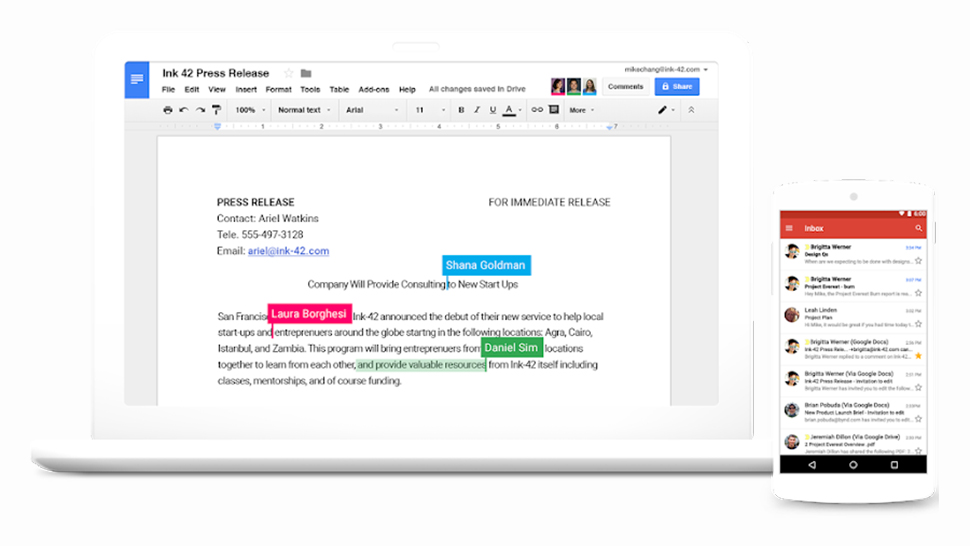This screenshot has width=970, height=546.
Task: Star the Brian Pobuda New Product Launch email
Action: pos(919,419)
